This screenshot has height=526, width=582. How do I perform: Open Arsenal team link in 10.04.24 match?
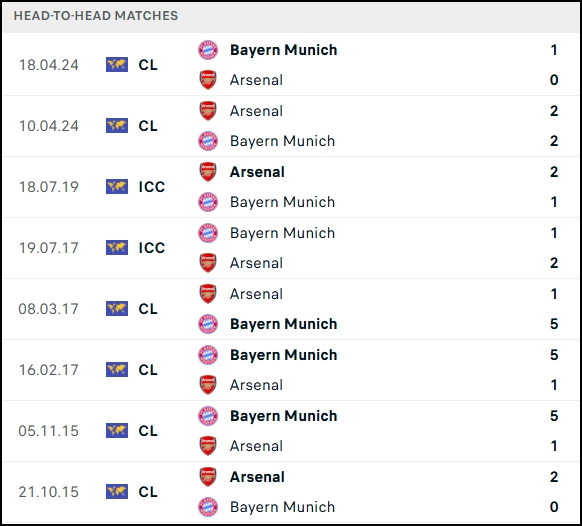coord(256,111)
